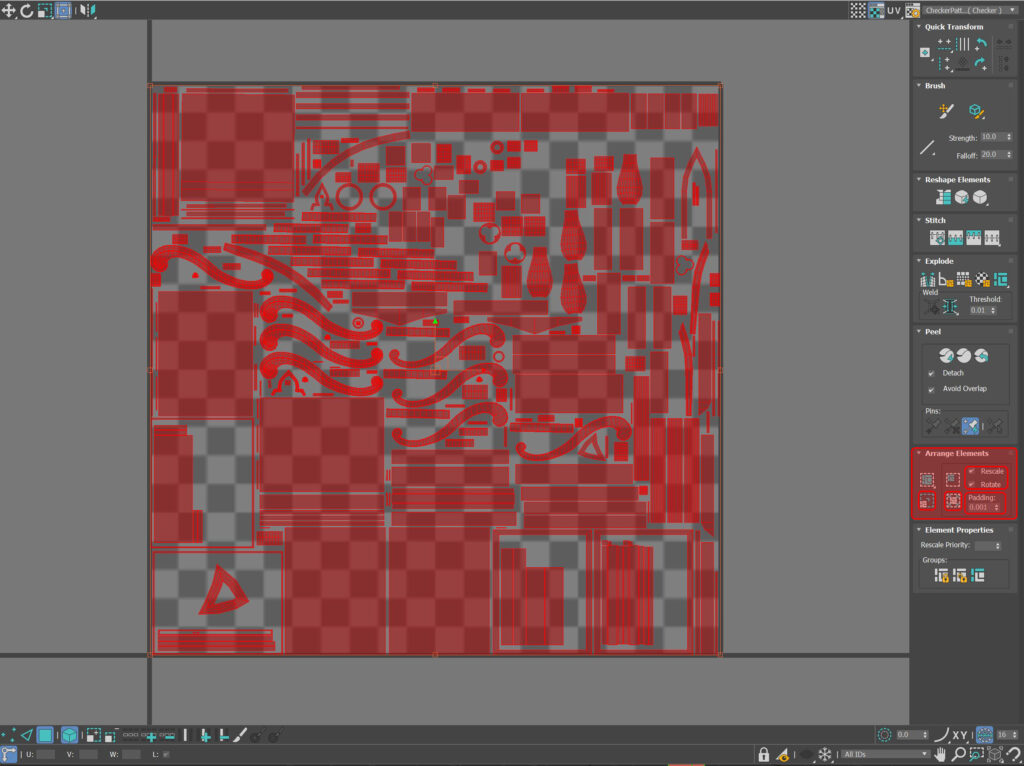Adjust the Strength spinner arrows
Viewport: 1024px width, 766px height.
click(1009, 137)
